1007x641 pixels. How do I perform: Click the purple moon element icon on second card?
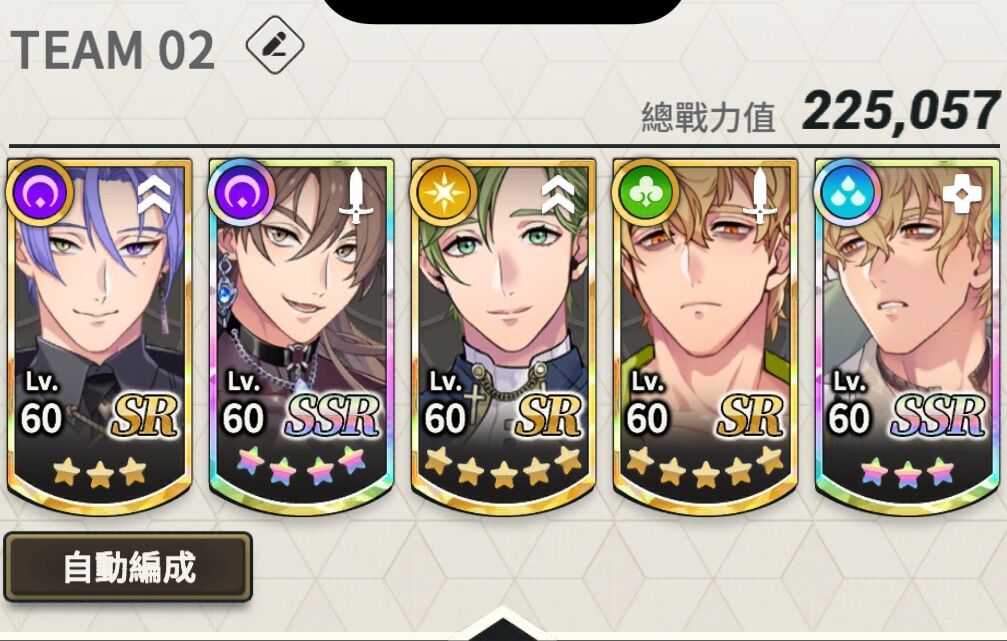coord(241,192)
